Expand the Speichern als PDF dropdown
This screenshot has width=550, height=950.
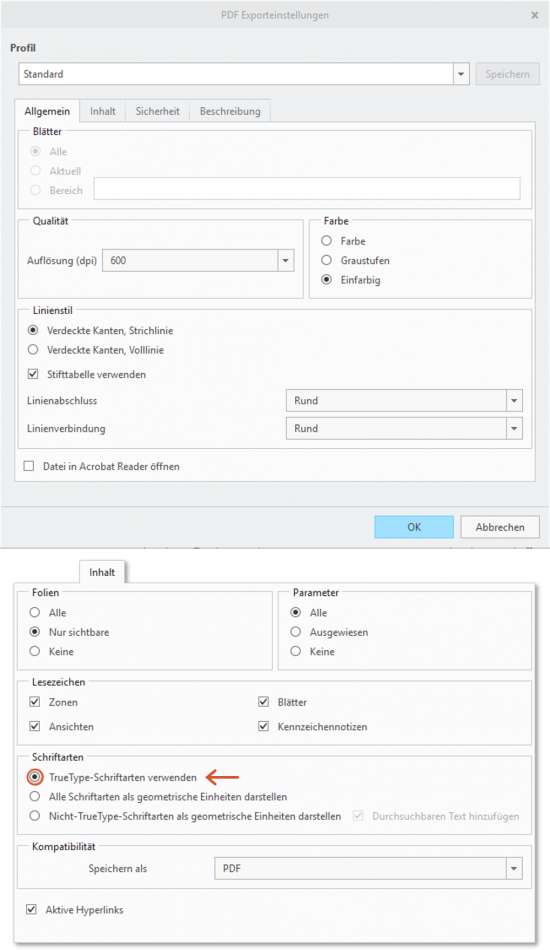[x=514, y=868]
